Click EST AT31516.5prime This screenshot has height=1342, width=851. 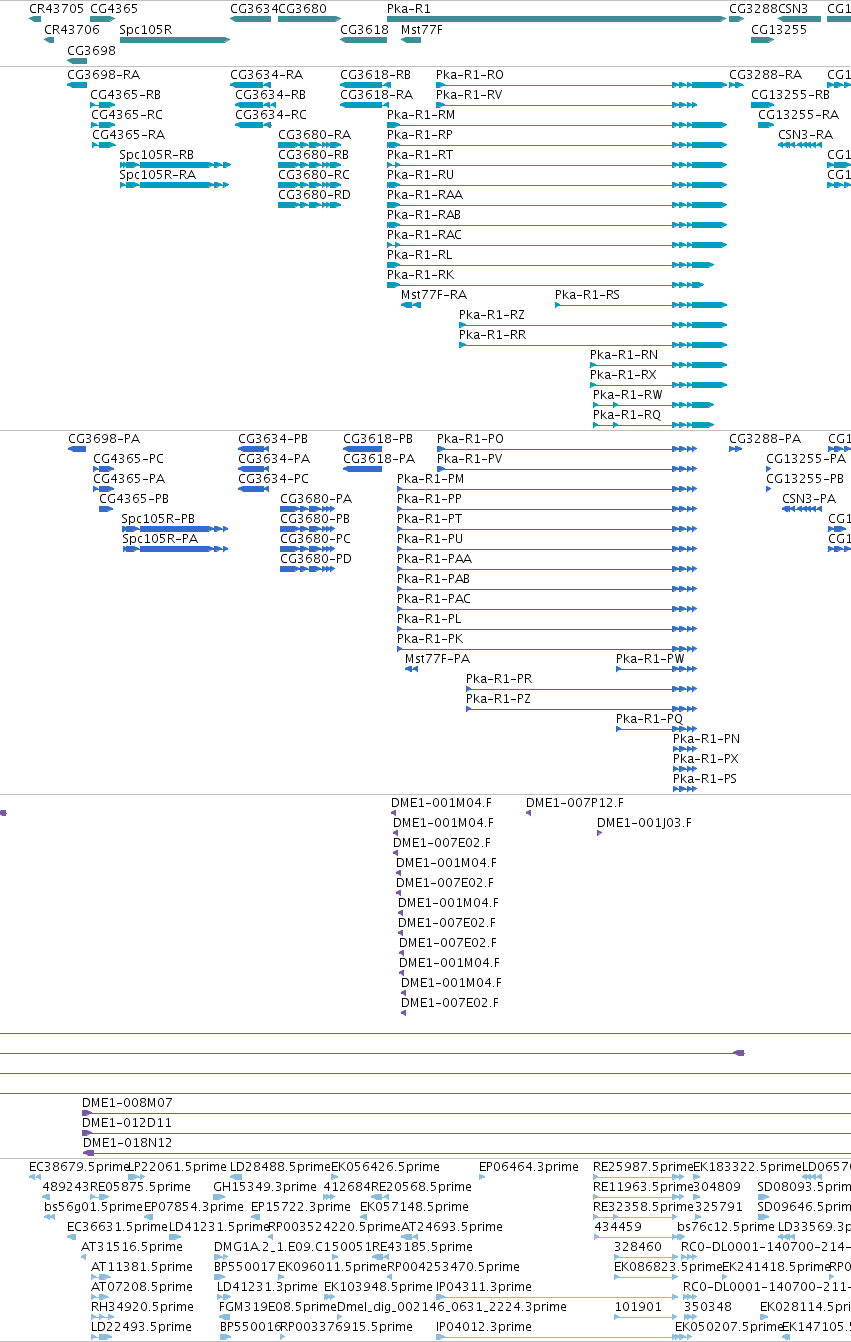[132, 1246]
